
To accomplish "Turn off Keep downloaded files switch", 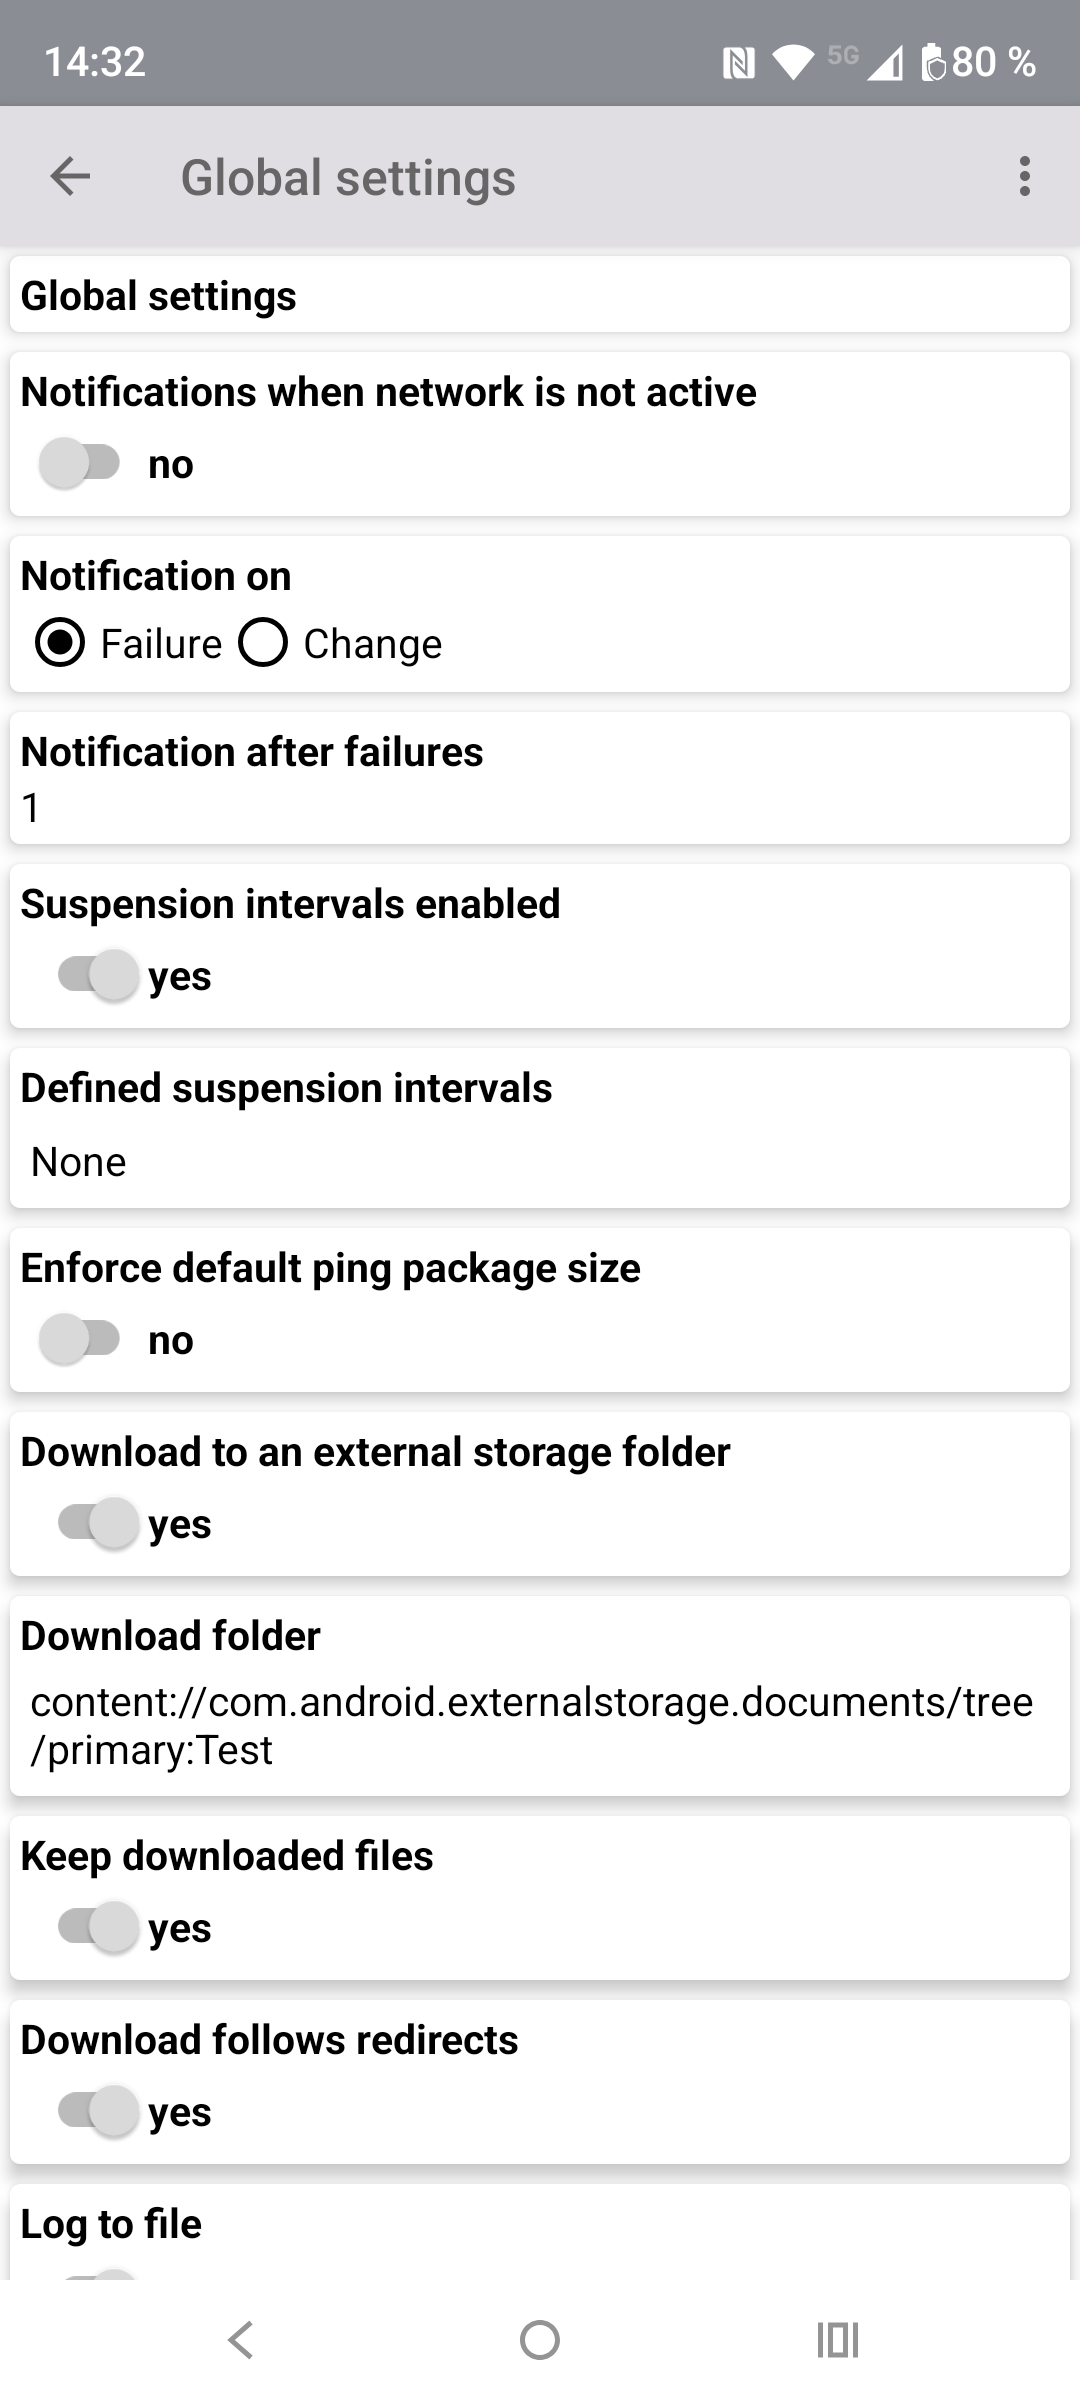I will point(98,1927).
